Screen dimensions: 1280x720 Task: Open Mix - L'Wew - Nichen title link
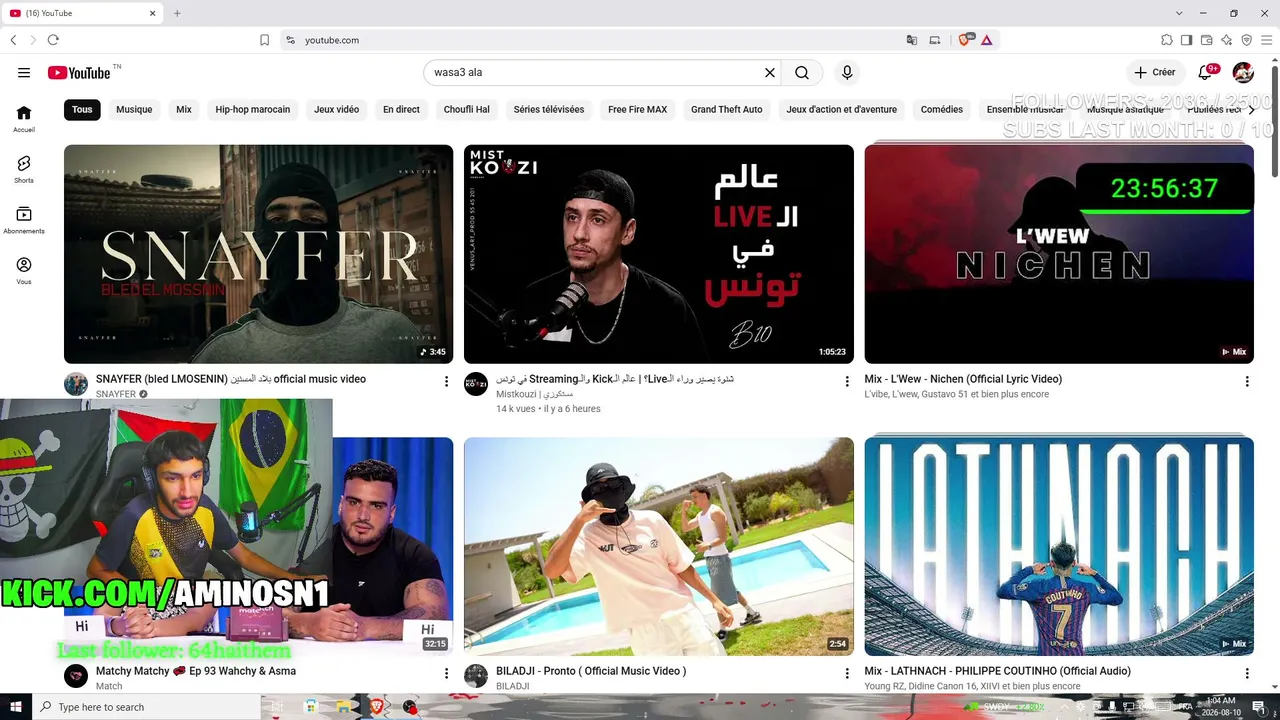click(x=963, y=379)
